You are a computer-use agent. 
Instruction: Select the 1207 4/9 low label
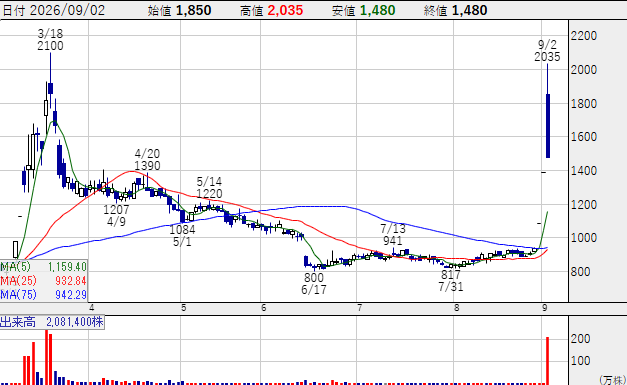[116, 215]
